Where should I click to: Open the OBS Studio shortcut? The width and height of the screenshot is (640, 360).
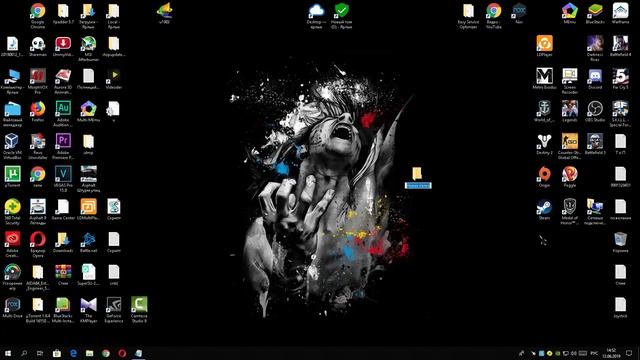tap(595, 111)
